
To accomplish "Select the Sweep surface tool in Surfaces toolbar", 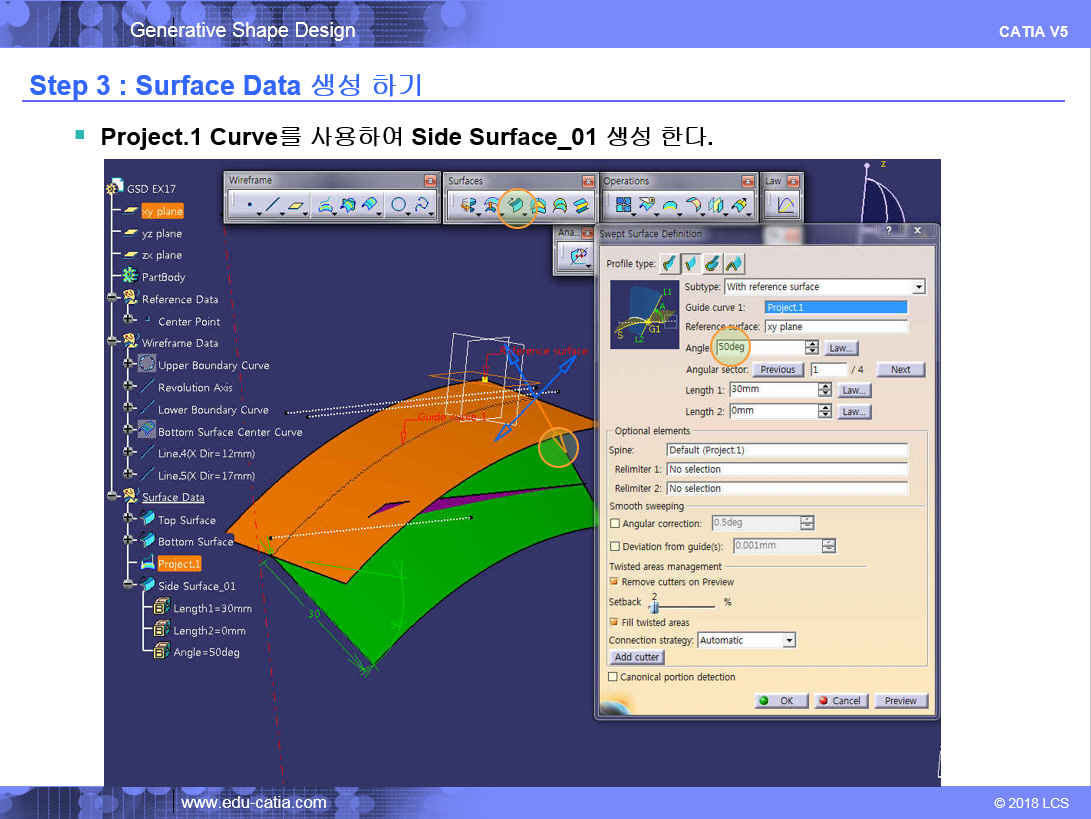I will pyautogui.click(x=516, y=206).
